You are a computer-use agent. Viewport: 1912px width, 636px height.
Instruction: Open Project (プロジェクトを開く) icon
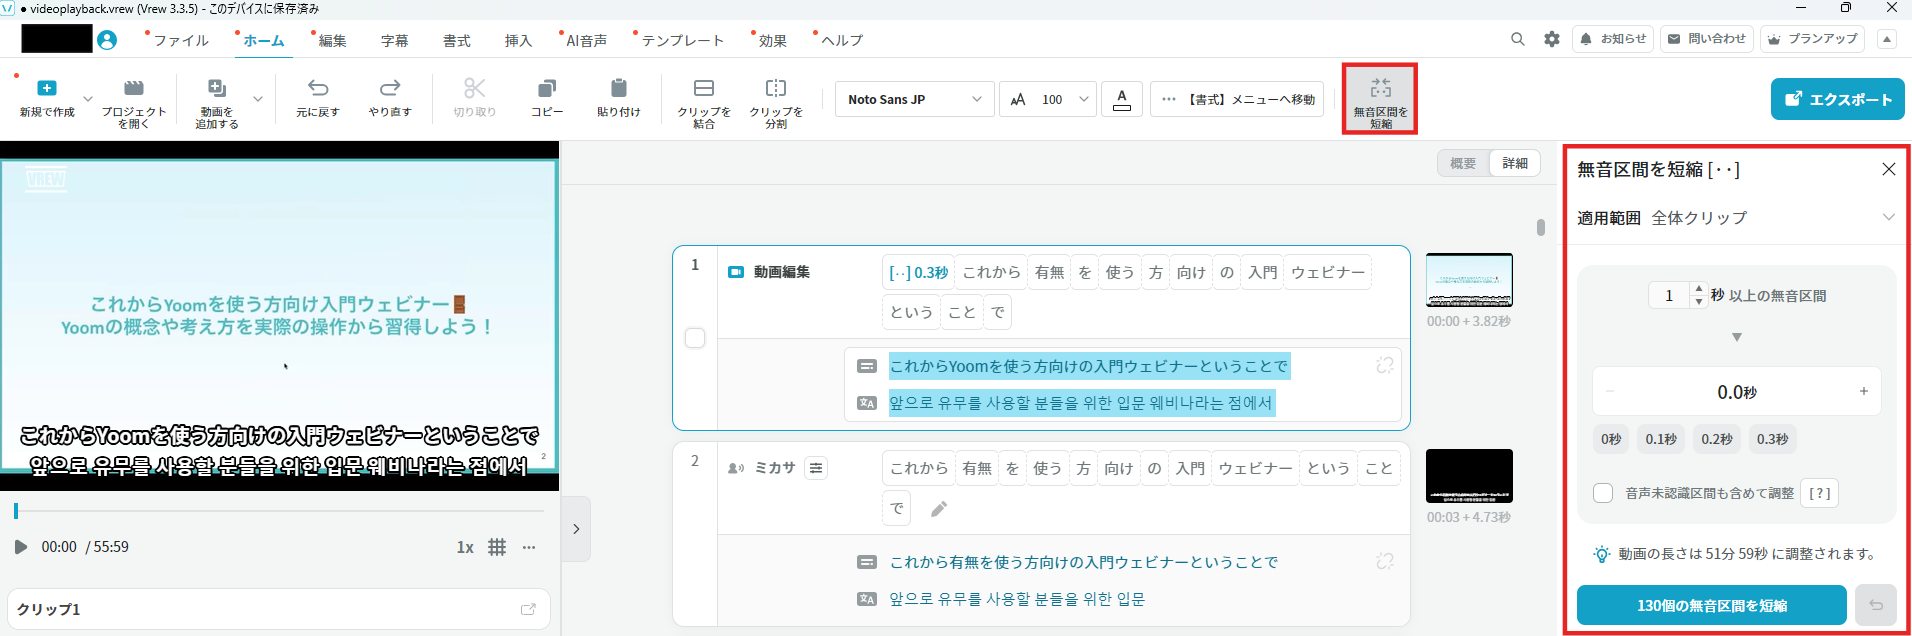[134, 89]
